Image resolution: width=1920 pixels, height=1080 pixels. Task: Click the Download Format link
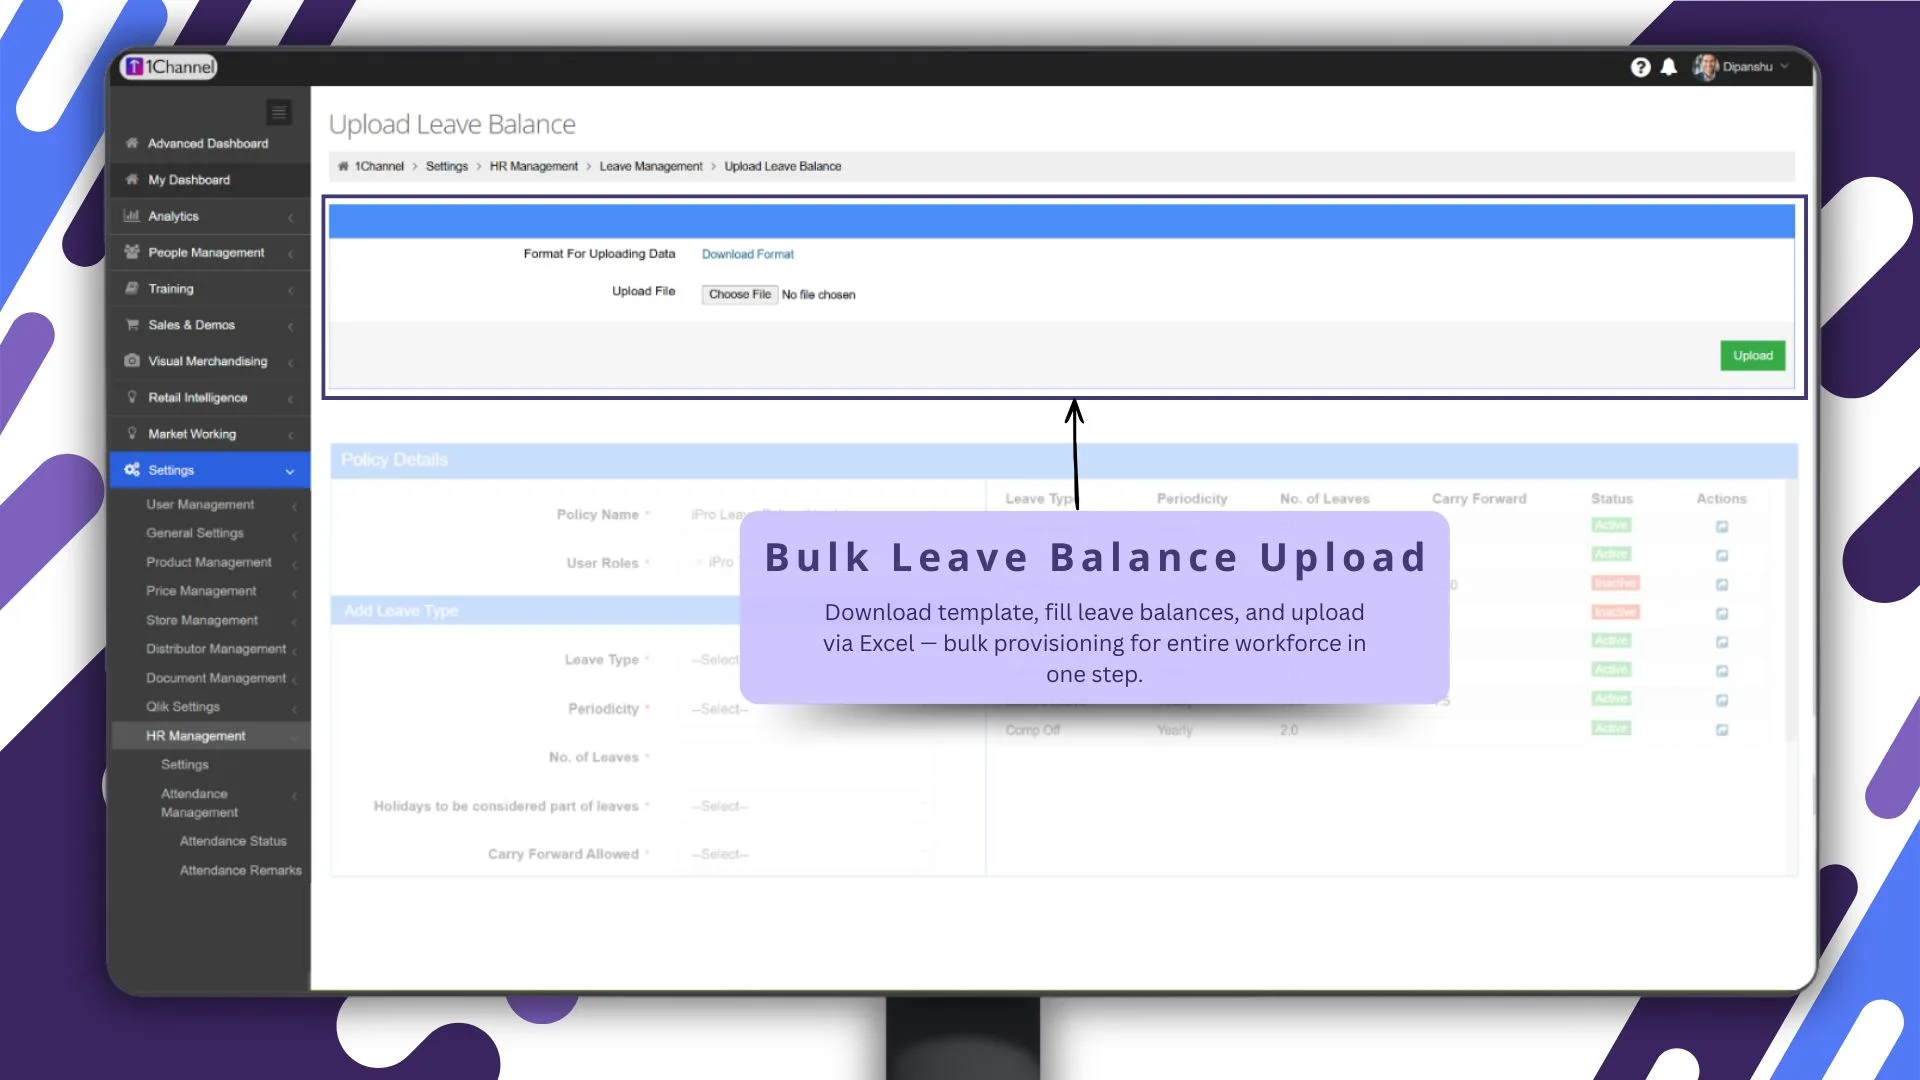coord(747,254)
